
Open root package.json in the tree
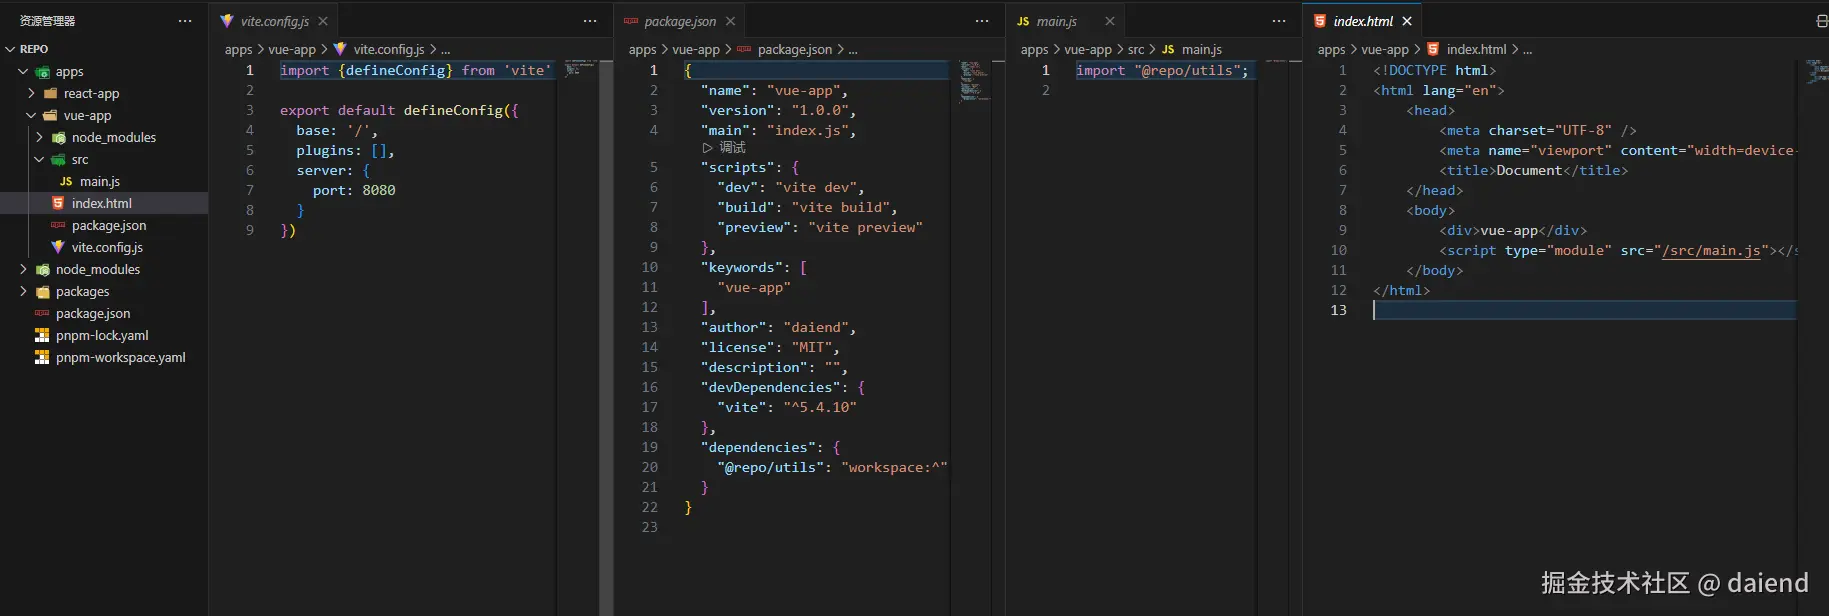click(93, 313)
